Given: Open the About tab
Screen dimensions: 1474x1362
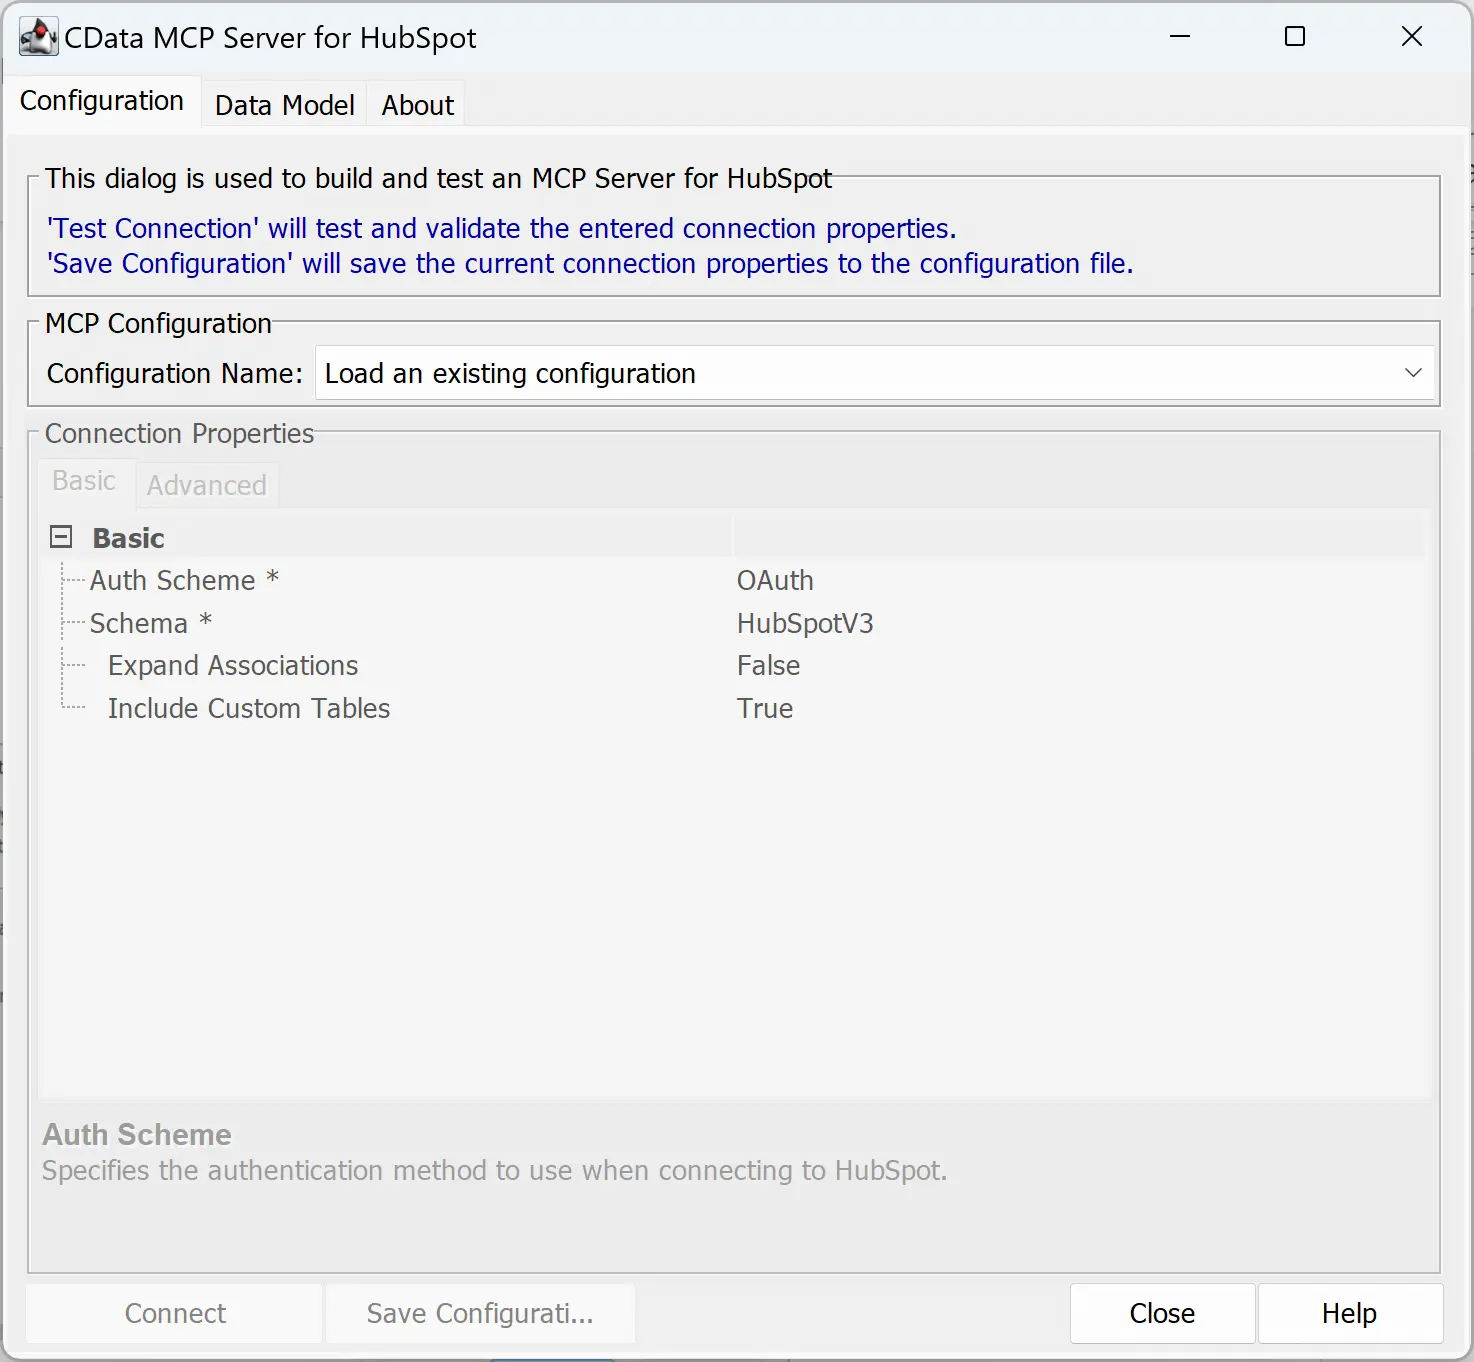Looking at the screenshot, I should 416,104.
